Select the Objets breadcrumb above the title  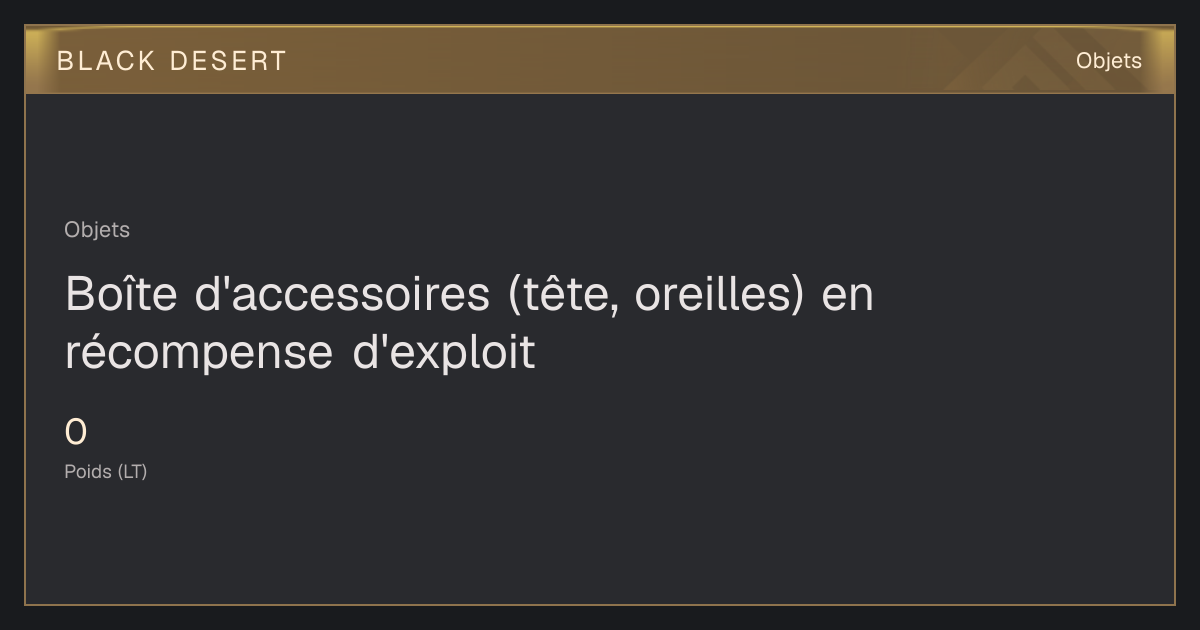click(97, 230)
